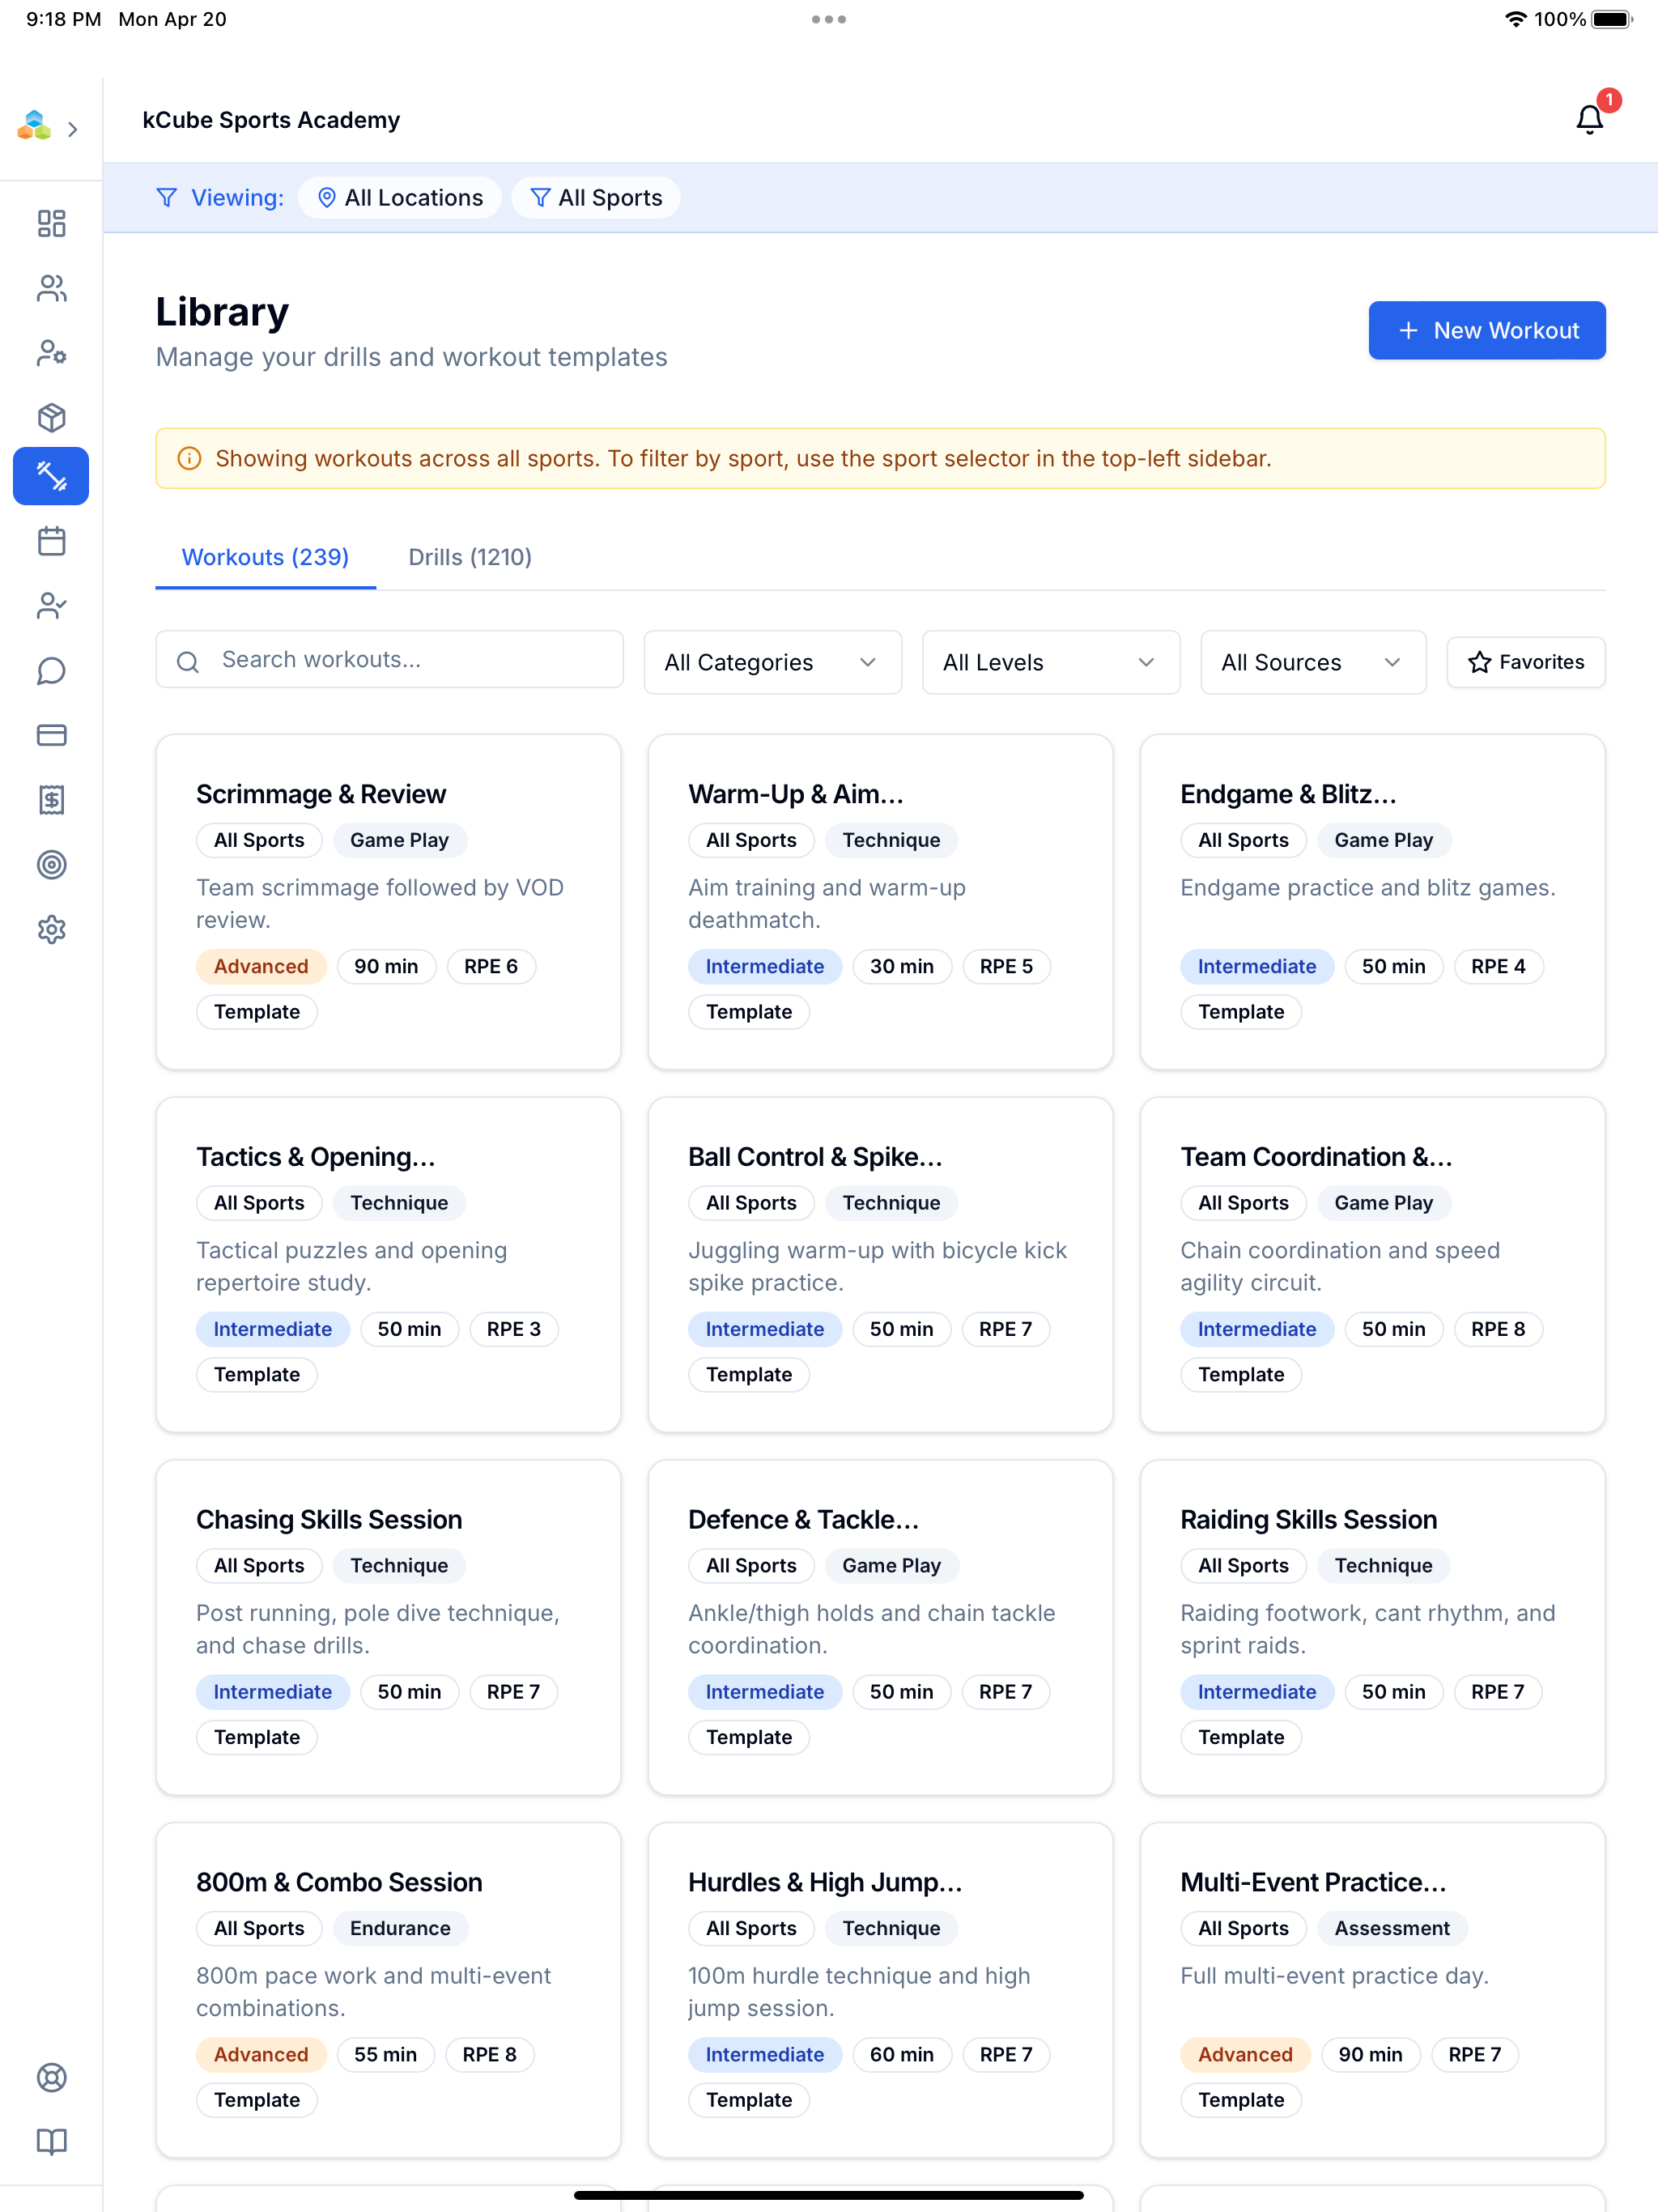Open the notifications bell
The width and height of the screenshot is (1658, 2212).
click(x=1589, y=120)
